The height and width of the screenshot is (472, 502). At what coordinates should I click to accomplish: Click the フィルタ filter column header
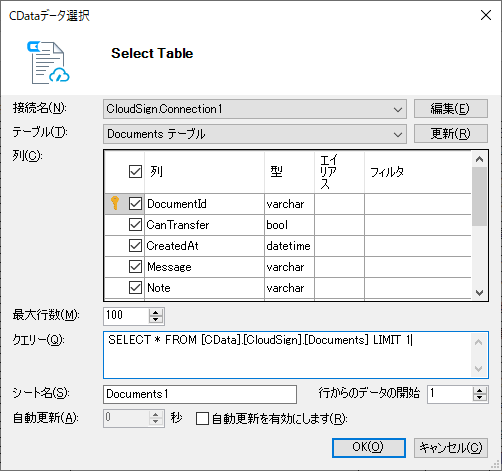pyautogui.click(x=418, y=172)
